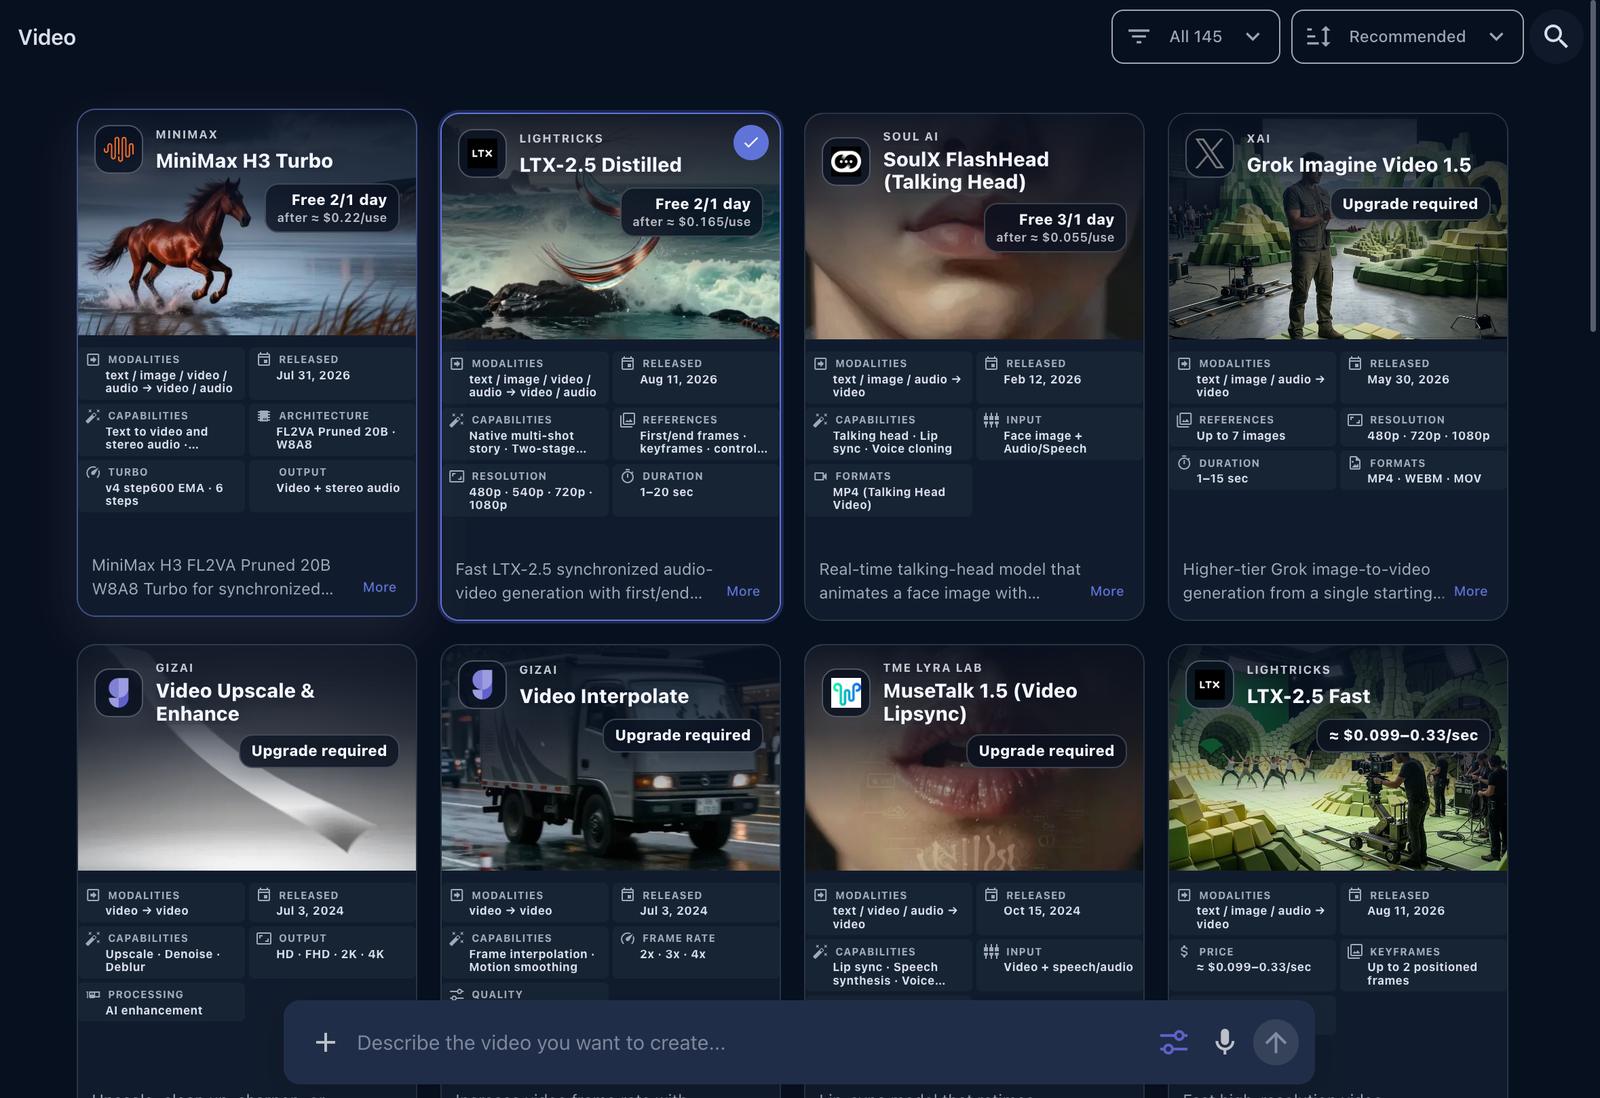Click the Free 2/1 day badge on MiniMax H3 Turbo

coord(332,208)
